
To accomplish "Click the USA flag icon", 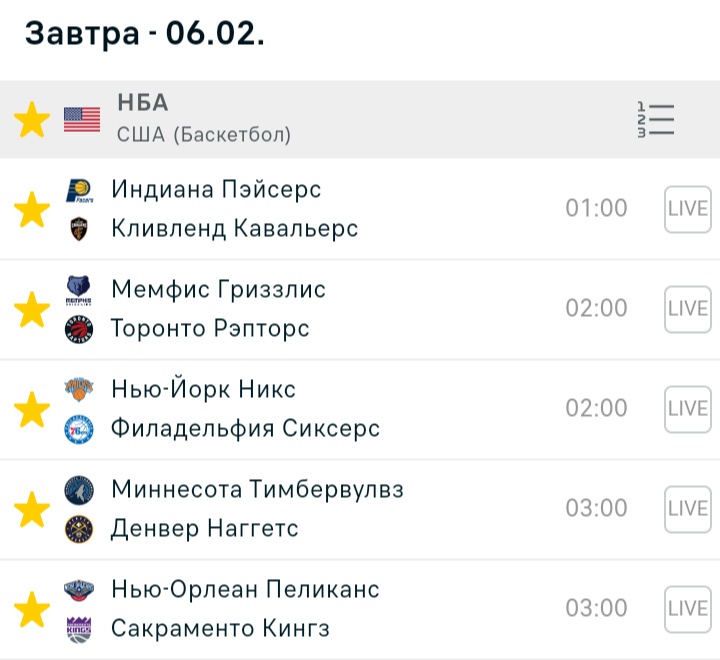I will pos(82,120).
